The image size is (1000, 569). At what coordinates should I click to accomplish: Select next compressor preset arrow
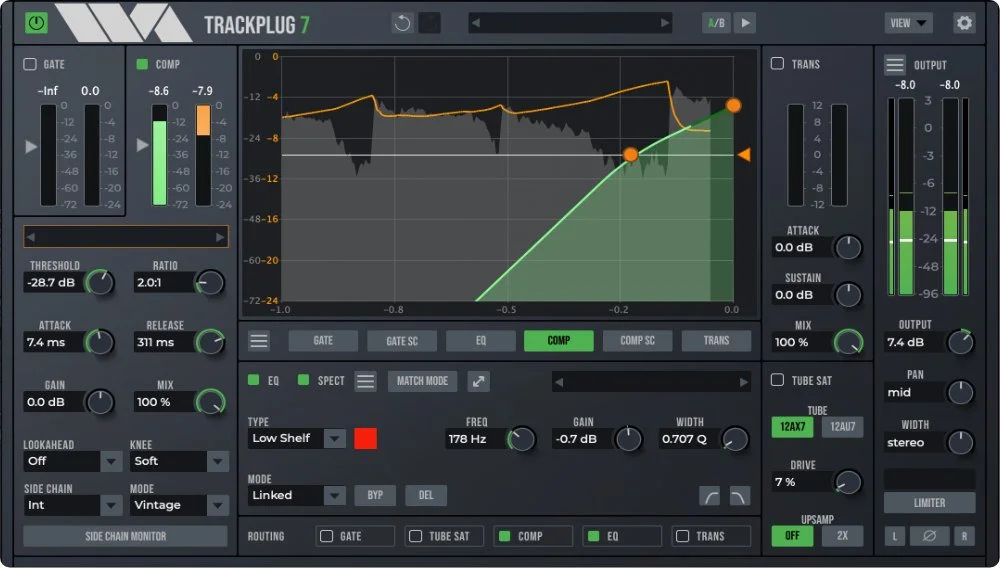click(x=220, y=237)
